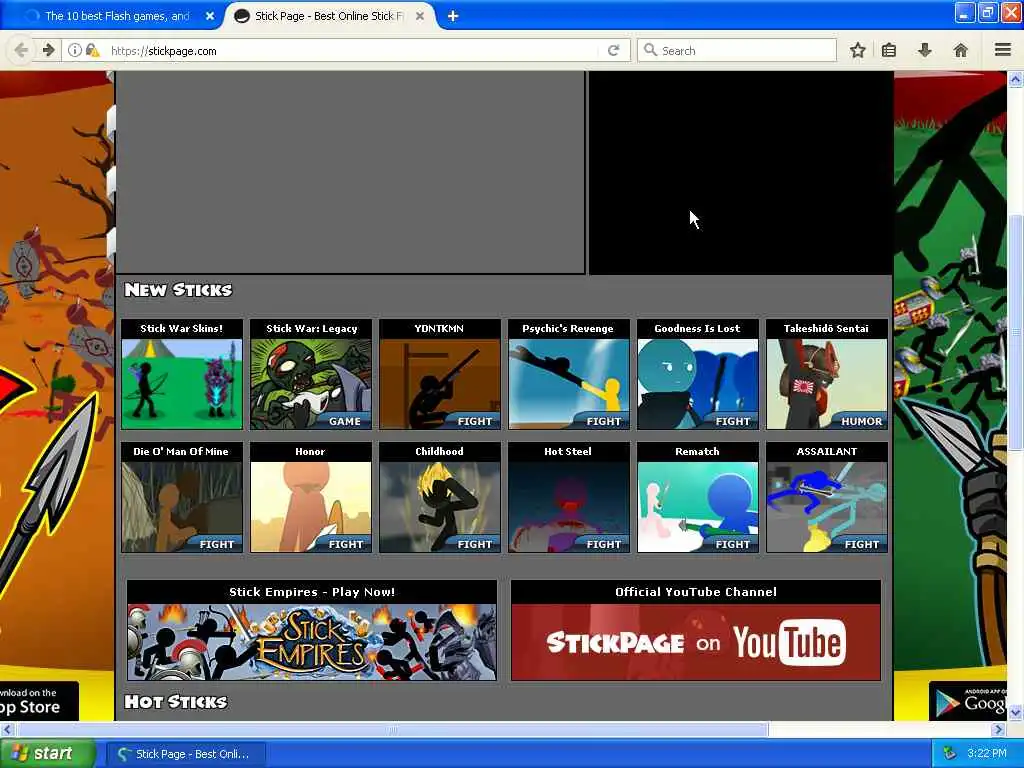This screenshot has width=1024, height=768.
Task: Click the vertical scrollbar down arrow
Action: coord(1016,712)
